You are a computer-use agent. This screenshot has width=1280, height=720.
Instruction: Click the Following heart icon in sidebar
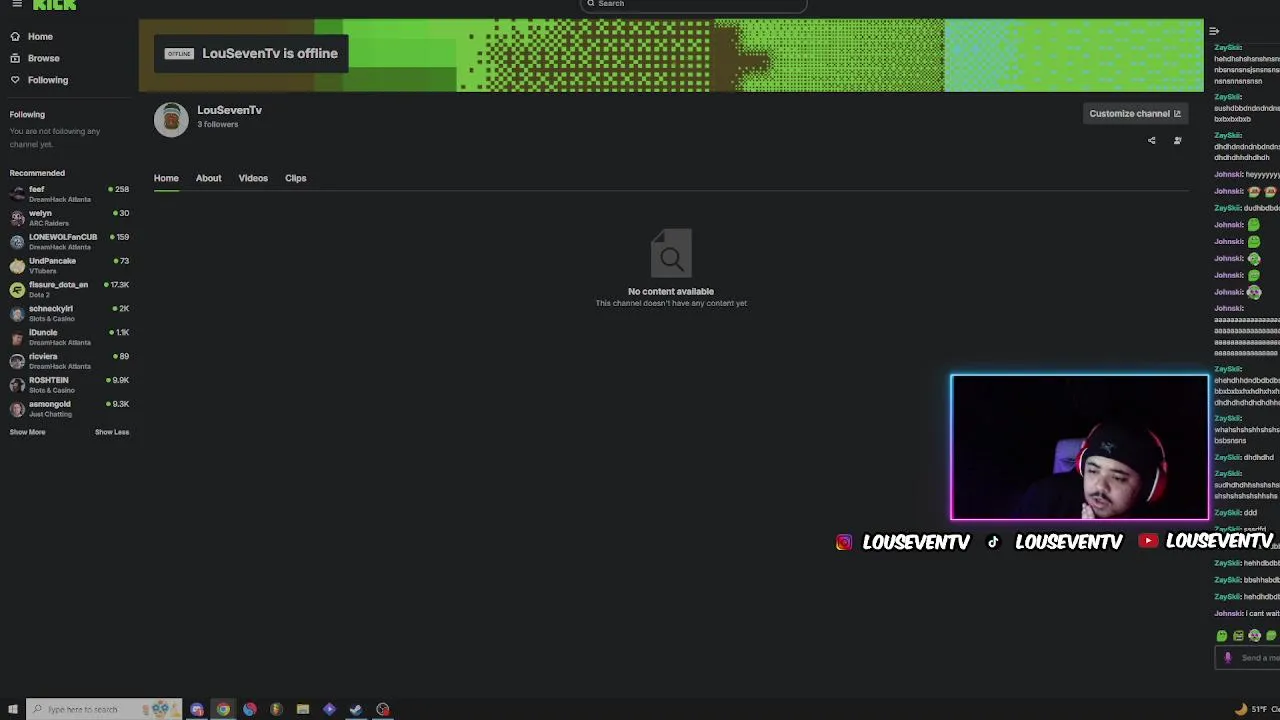click(x=15, y=80)
